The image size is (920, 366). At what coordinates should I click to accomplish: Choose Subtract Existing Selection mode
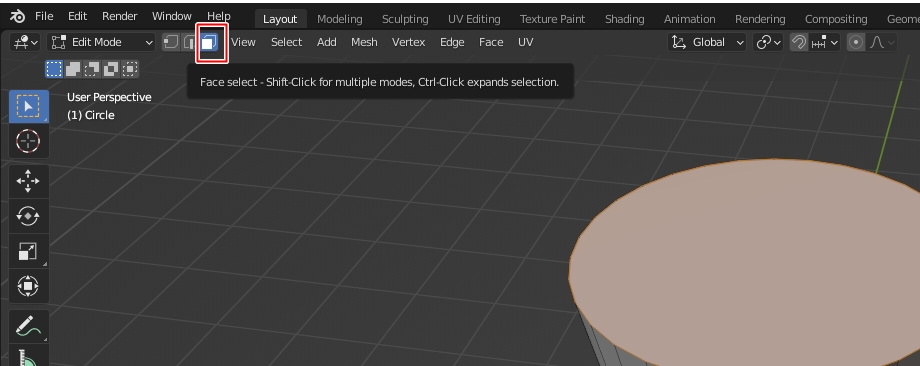[x=92, y=69]
